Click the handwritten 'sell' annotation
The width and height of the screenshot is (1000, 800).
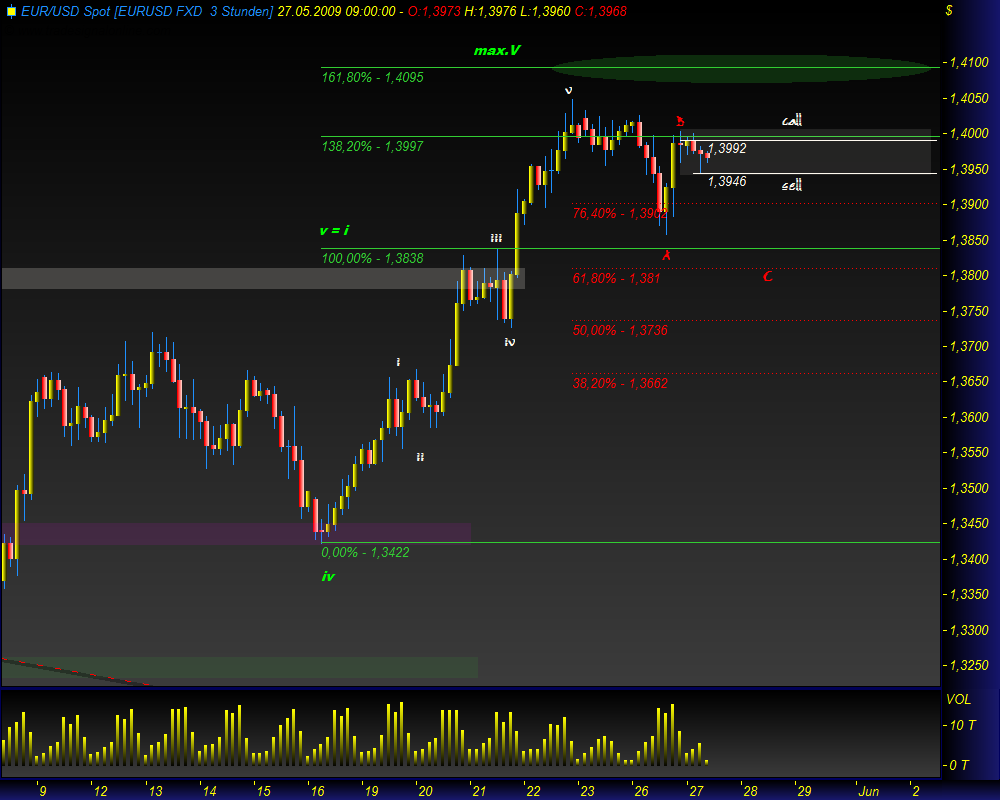[792, 185]
